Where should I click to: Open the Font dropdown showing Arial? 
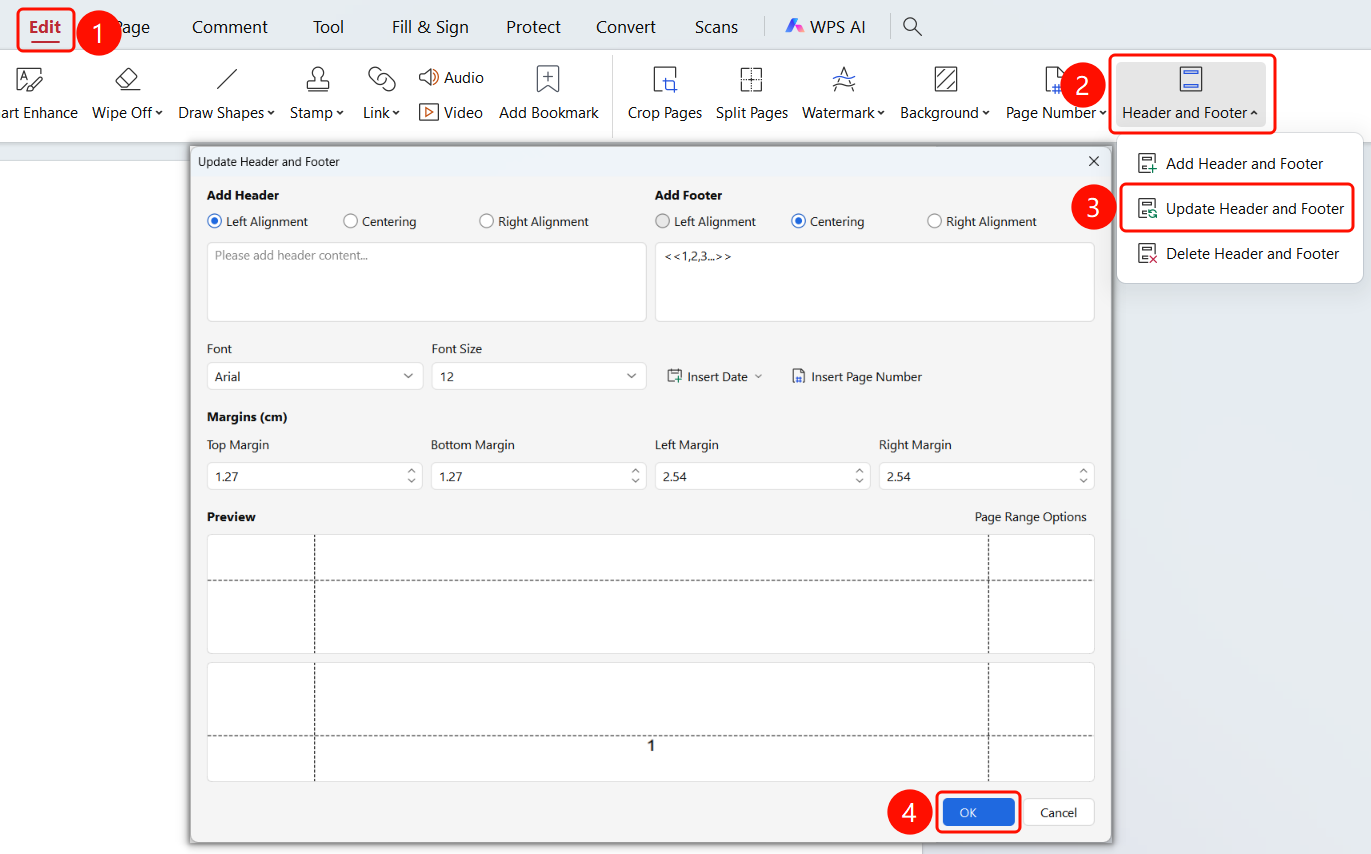click(315, 376)
